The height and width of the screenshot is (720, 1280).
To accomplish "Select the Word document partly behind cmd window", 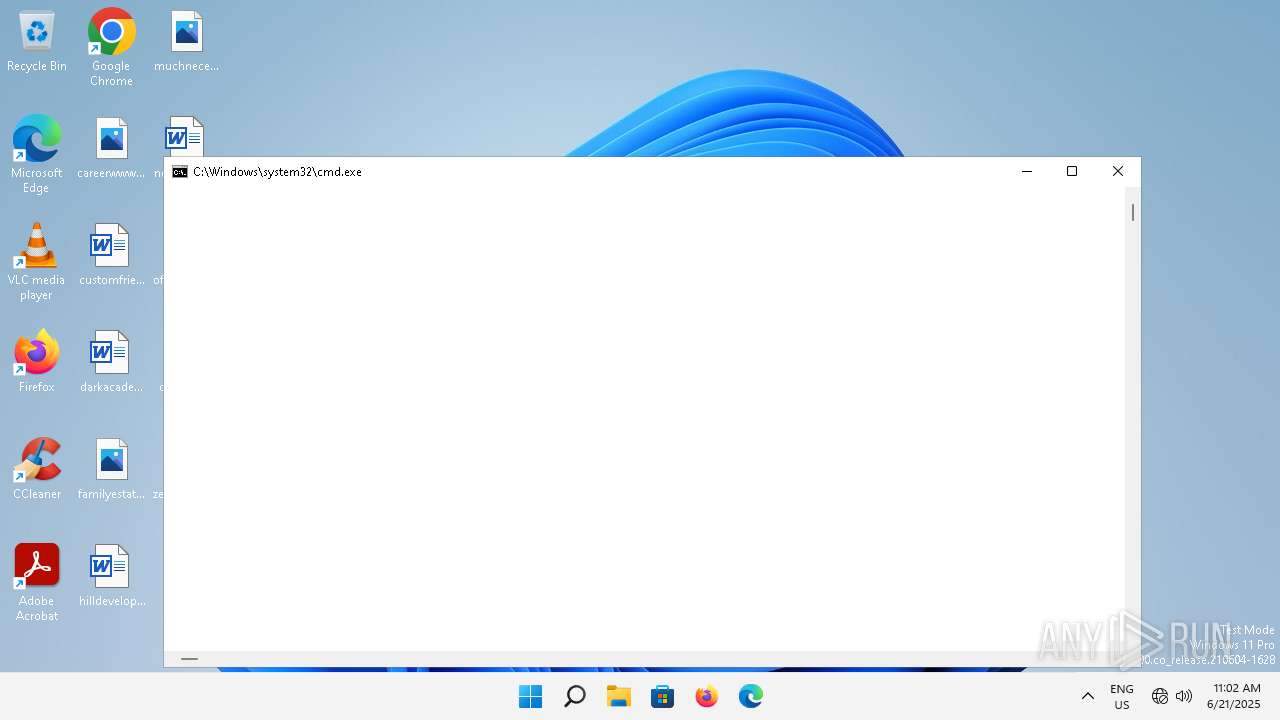I will point(184,137).
